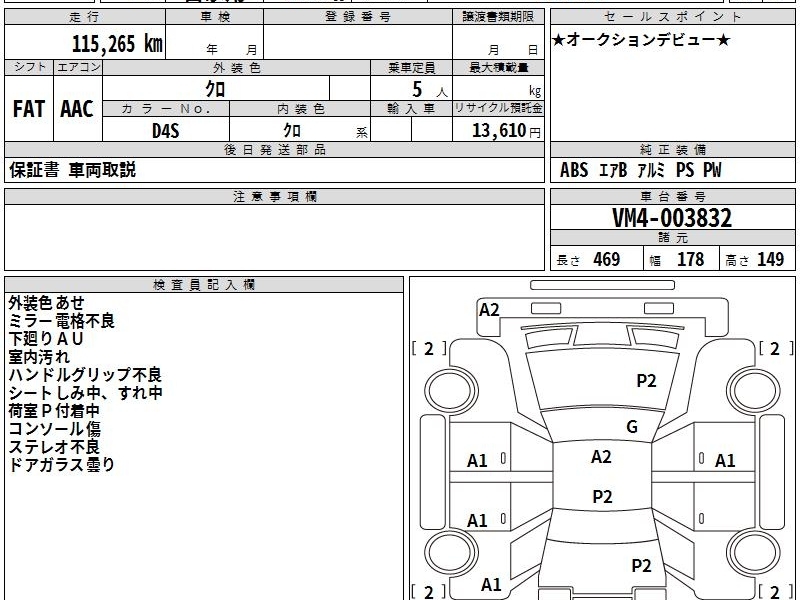This screenshot has height=600, width=800.
Task: Click the 保証書 車両取説 parts text
Action: (x=72, y=170)
